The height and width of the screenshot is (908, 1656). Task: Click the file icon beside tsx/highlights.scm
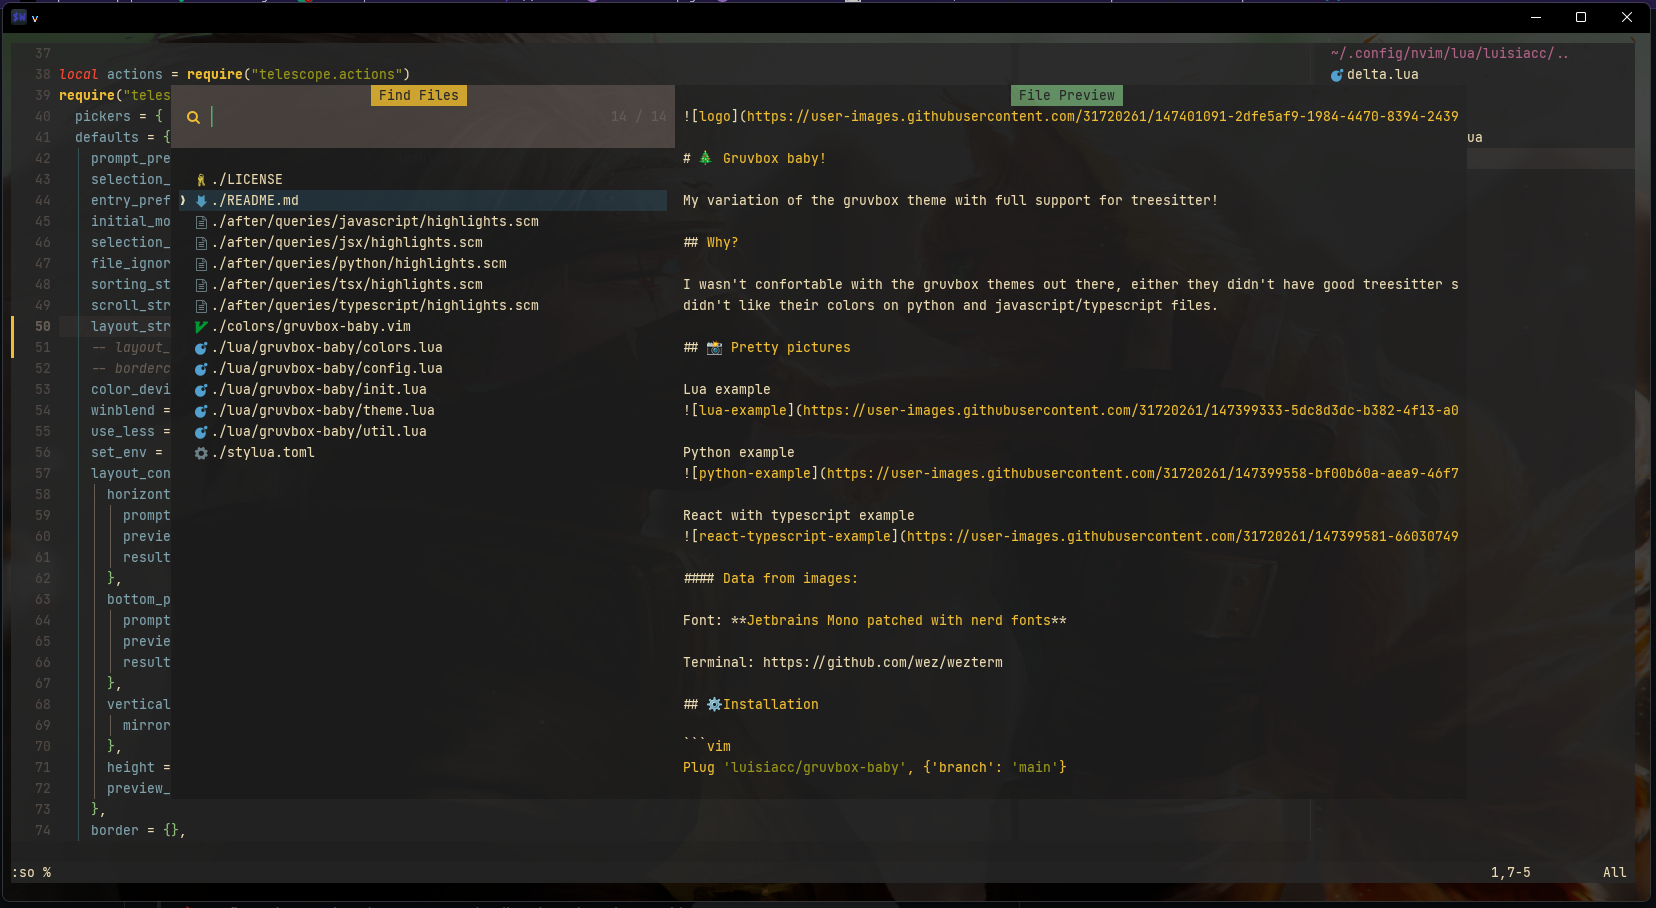[201, 285]
